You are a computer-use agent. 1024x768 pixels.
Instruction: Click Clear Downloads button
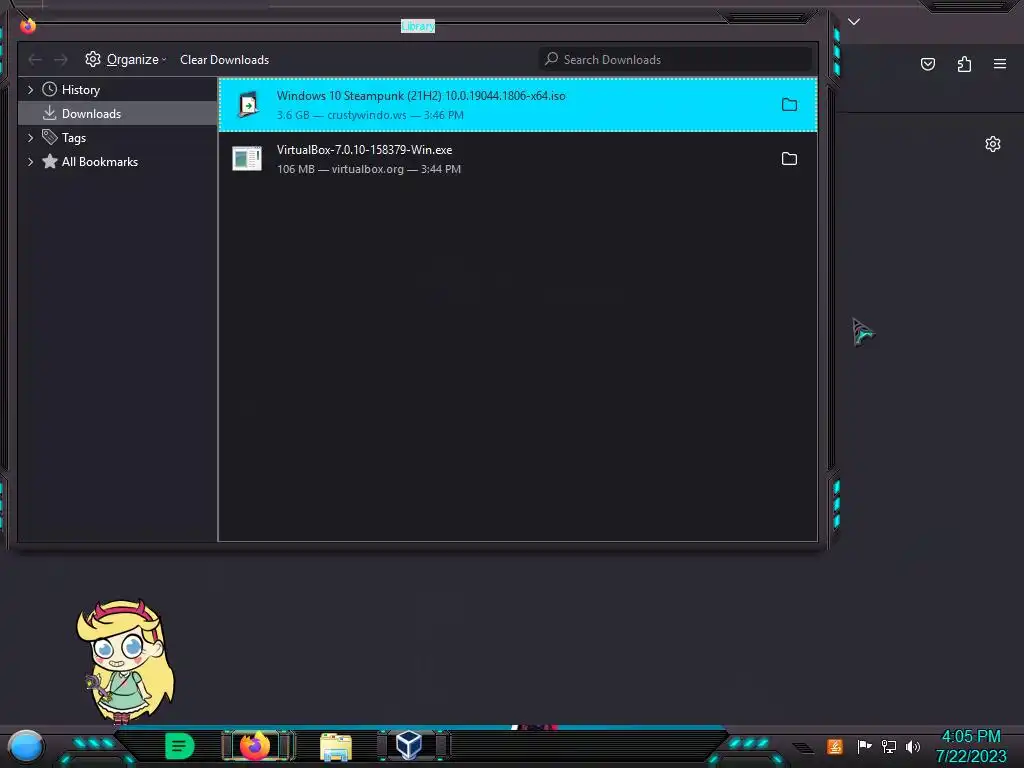(224, 59)
